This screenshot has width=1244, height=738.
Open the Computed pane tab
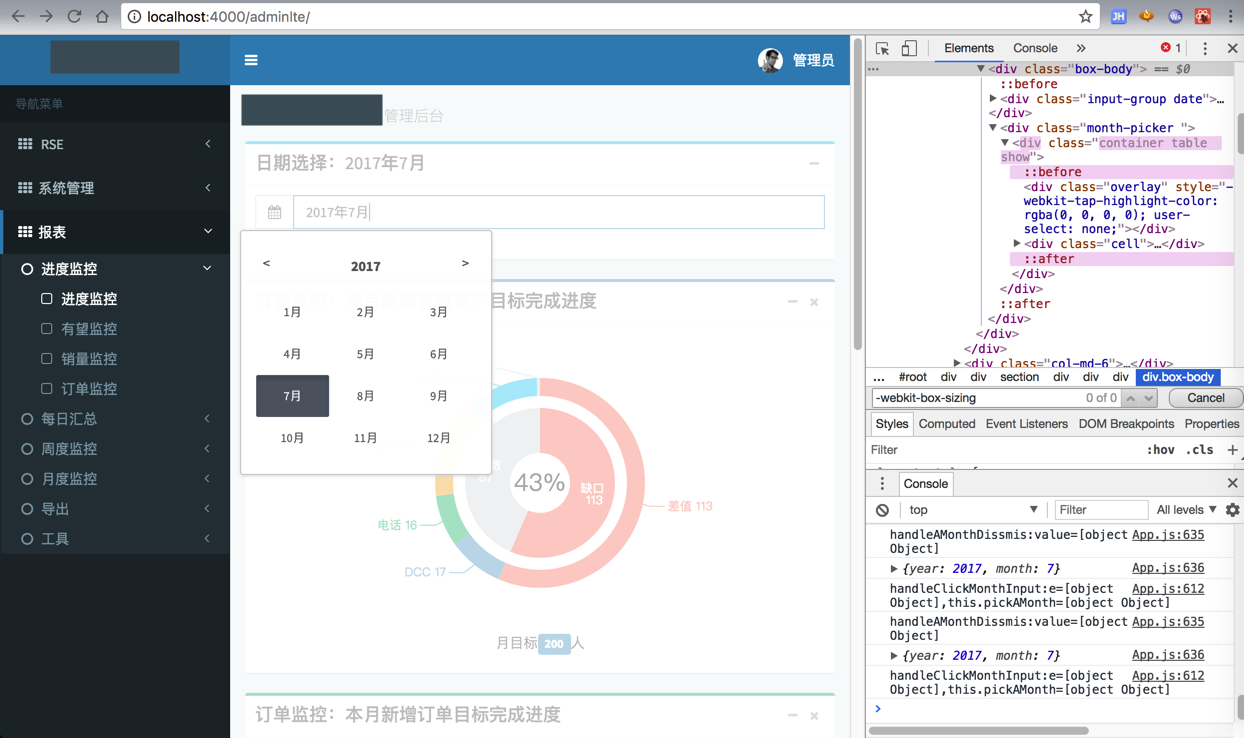(x=947, y=424)
